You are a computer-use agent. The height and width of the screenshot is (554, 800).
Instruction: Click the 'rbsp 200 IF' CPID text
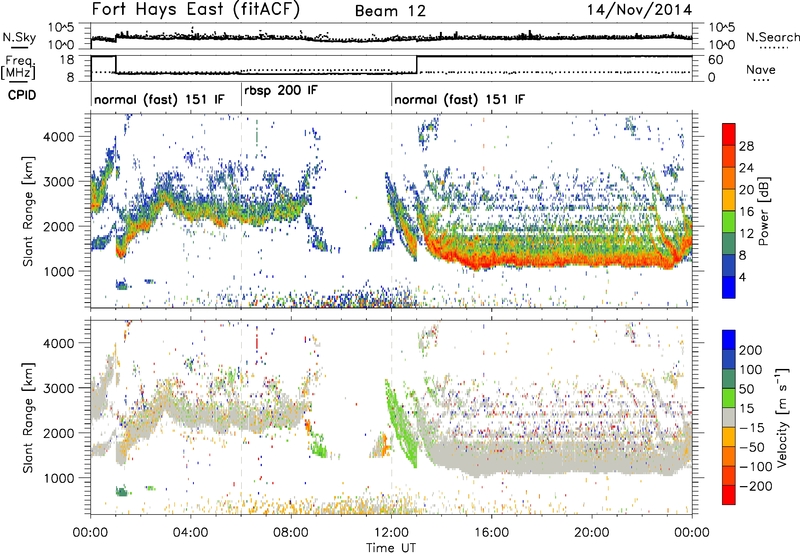(x=281, y=91)
